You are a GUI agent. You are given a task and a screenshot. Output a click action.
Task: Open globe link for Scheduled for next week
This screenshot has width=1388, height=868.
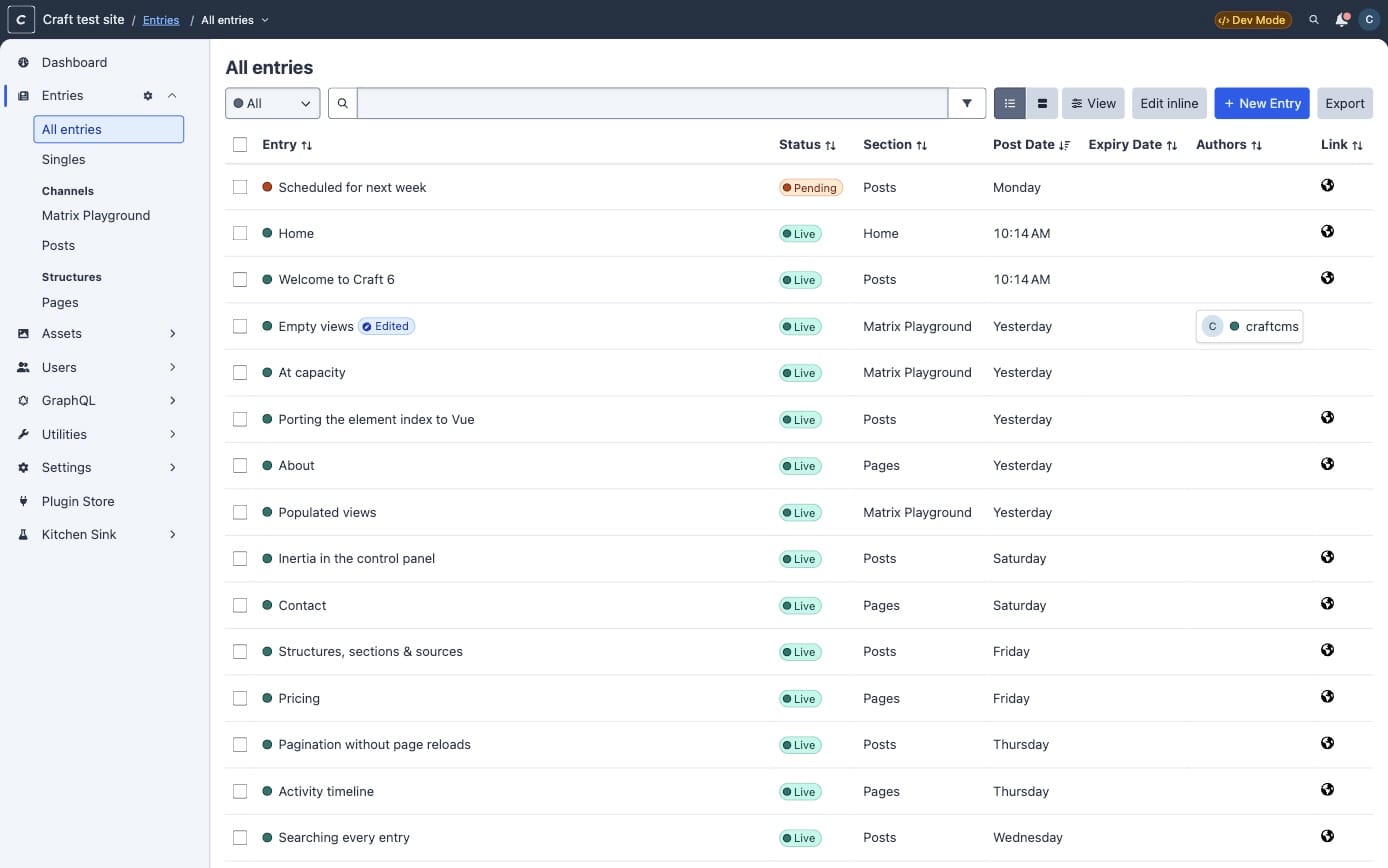tap(1327, 185)
